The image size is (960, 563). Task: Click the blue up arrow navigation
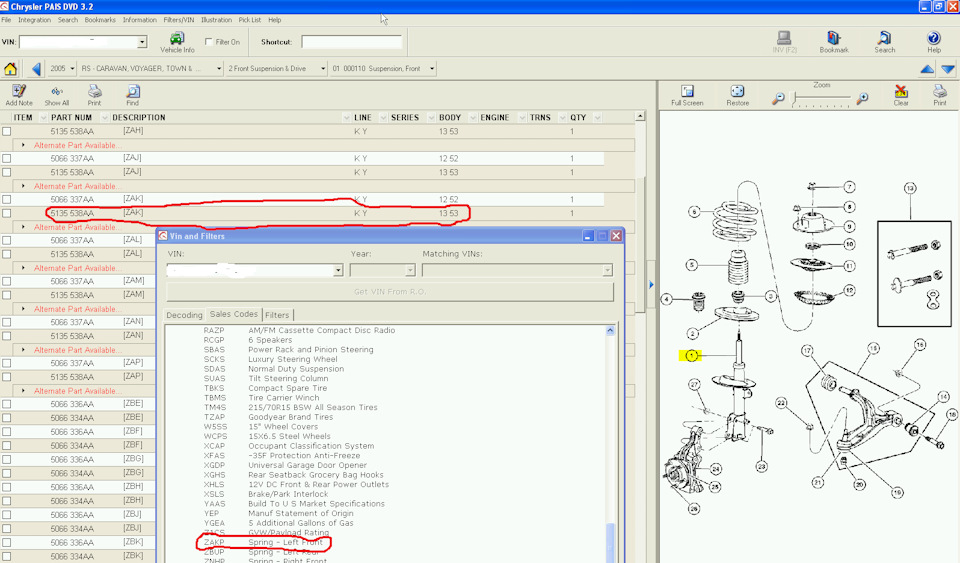[927, 69]
